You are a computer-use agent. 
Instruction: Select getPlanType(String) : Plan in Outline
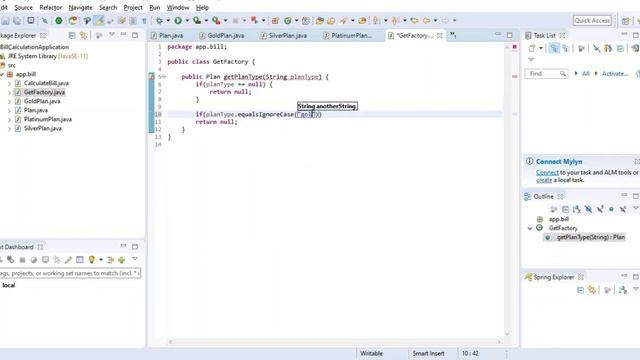(x=591, y=237)
